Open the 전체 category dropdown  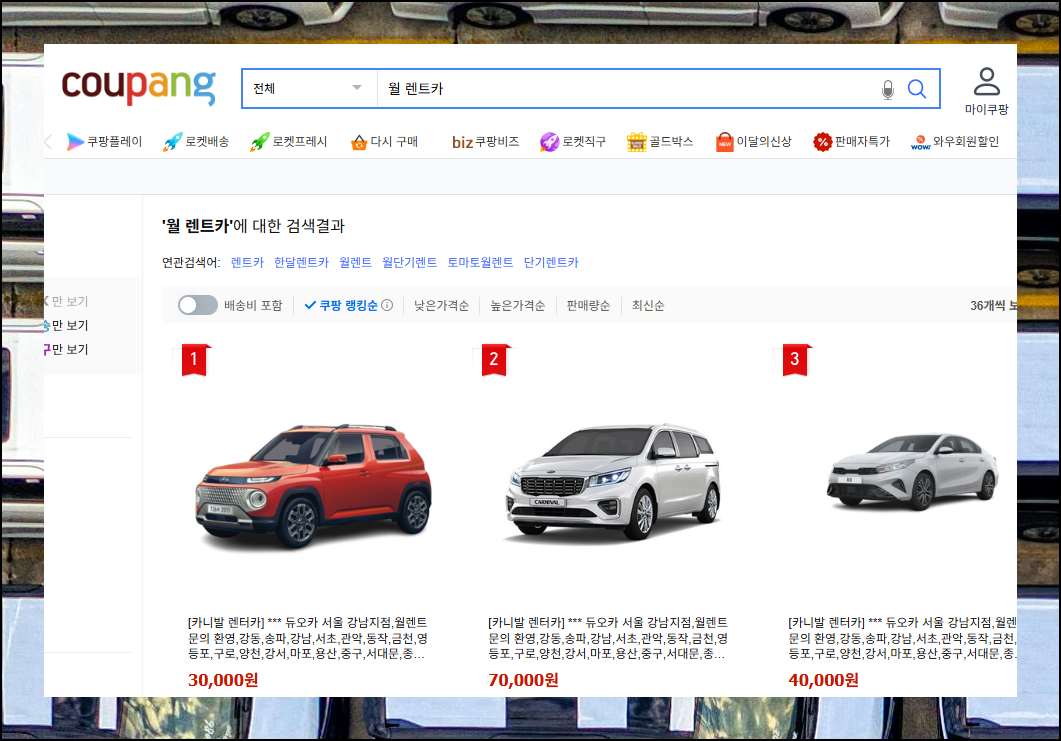309,89
